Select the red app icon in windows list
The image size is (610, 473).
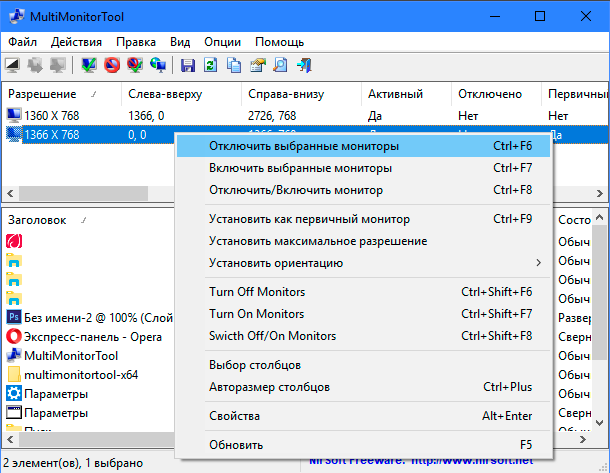coord(14,241)
